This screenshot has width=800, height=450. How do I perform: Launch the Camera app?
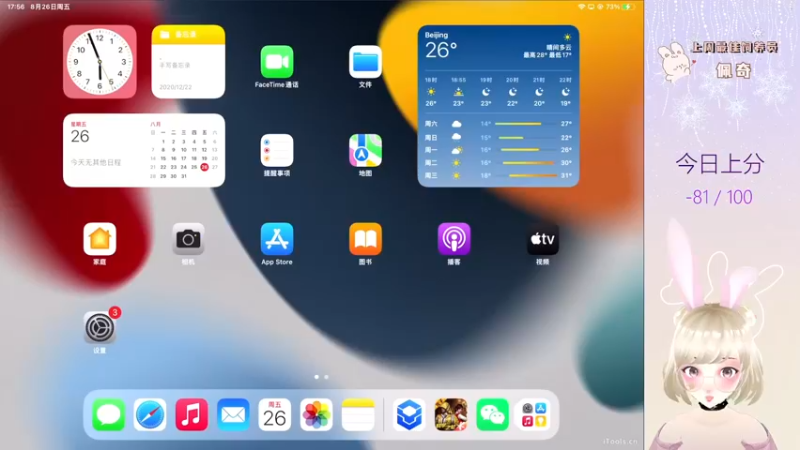(188, 239)
